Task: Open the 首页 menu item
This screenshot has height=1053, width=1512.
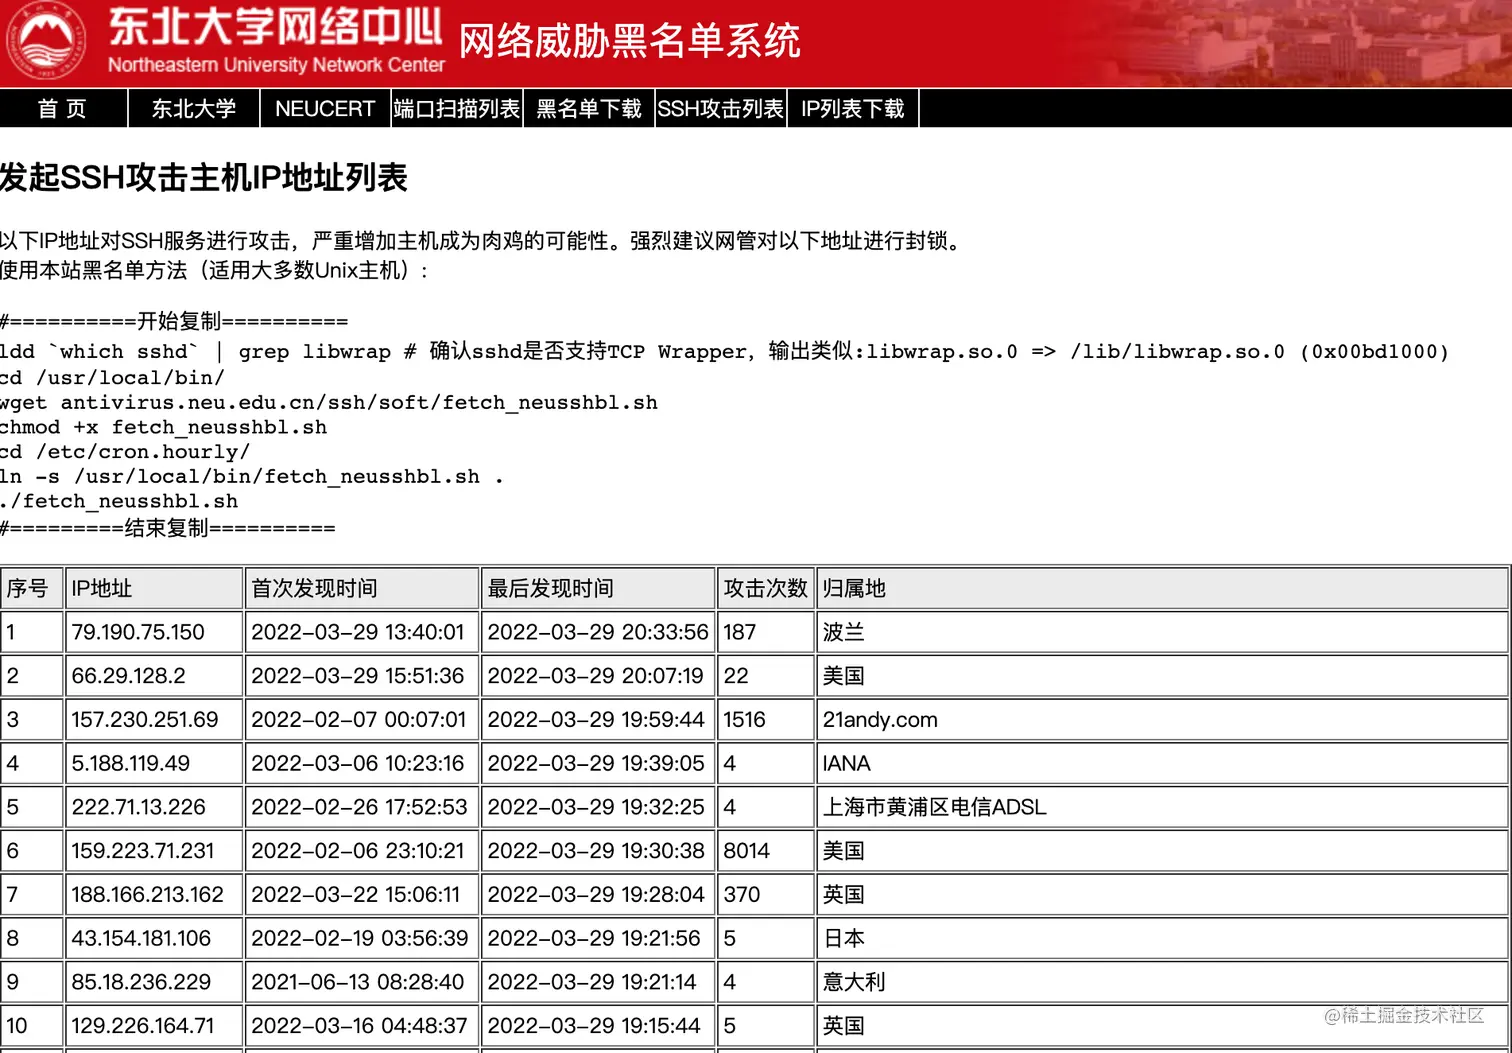Action: tap(63, 108)
